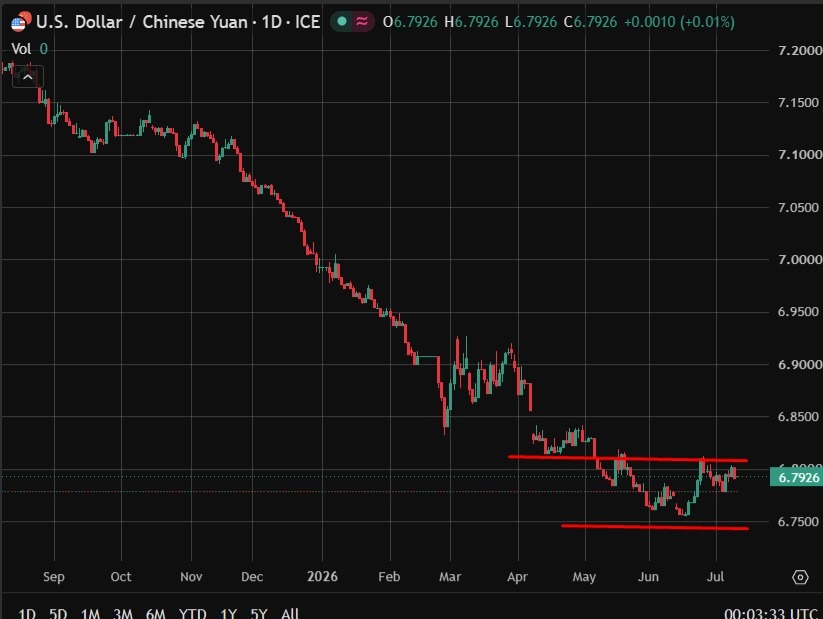This screenshot has height=619, width=823.
Task: Click the Mar date axis label
Action: point(450,576)
